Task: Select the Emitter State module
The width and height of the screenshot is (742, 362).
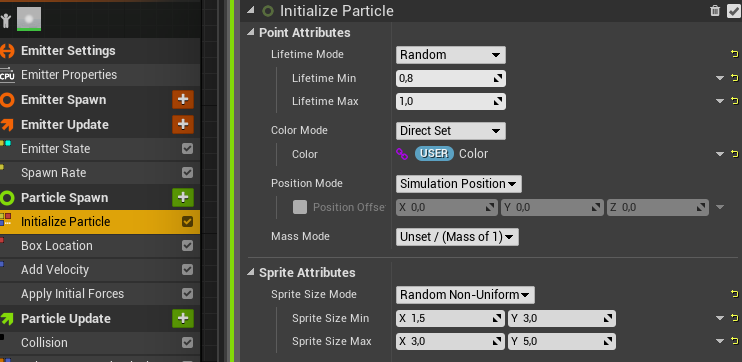Action: click(x=55, y=149)
